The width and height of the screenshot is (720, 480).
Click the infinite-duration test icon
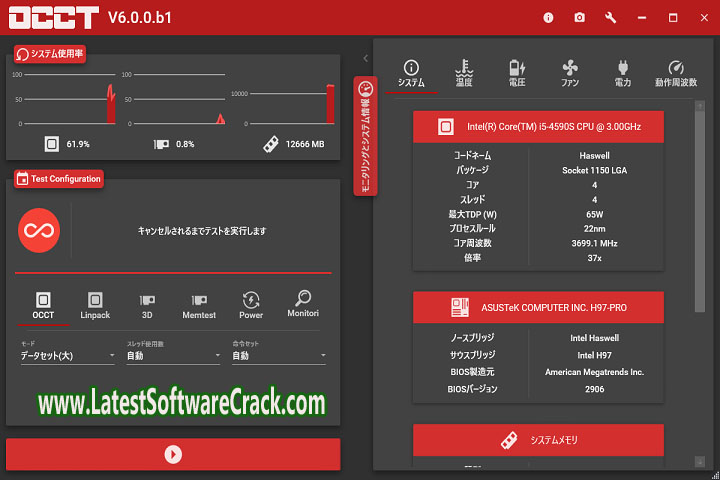point(39,231)
